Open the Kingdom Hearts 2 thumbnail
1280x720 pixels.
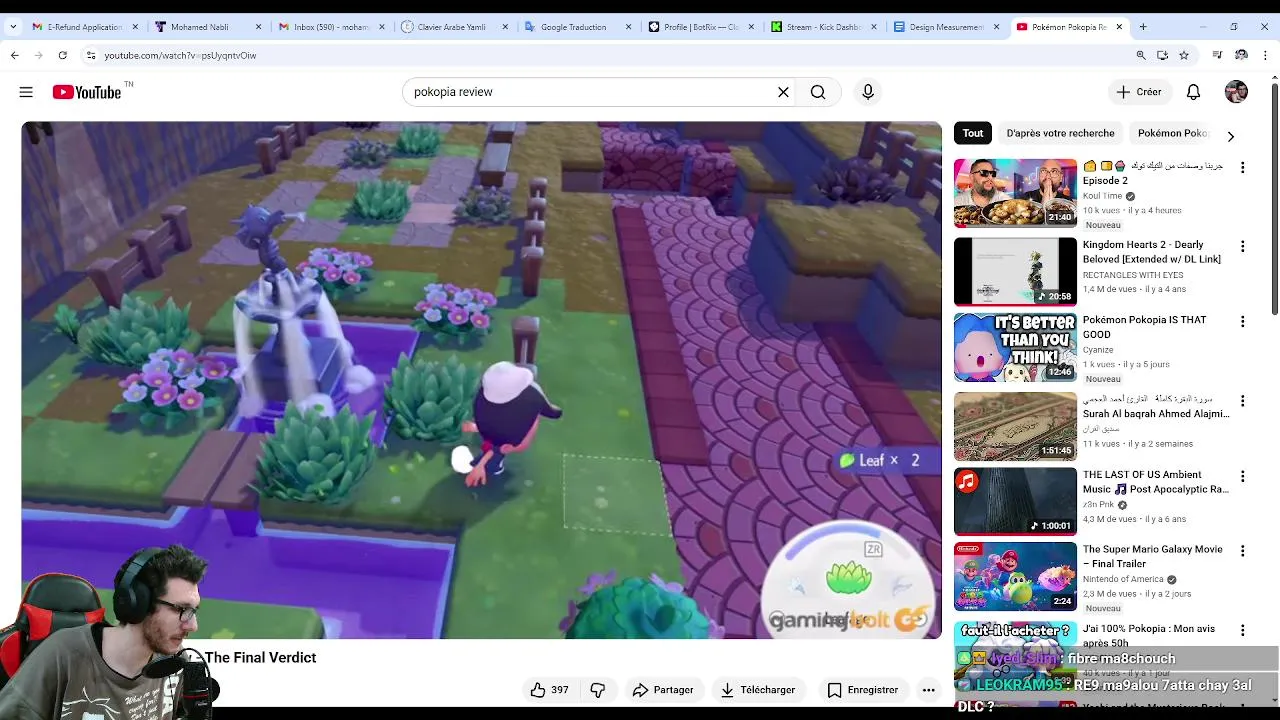[x=1015, y=271]
